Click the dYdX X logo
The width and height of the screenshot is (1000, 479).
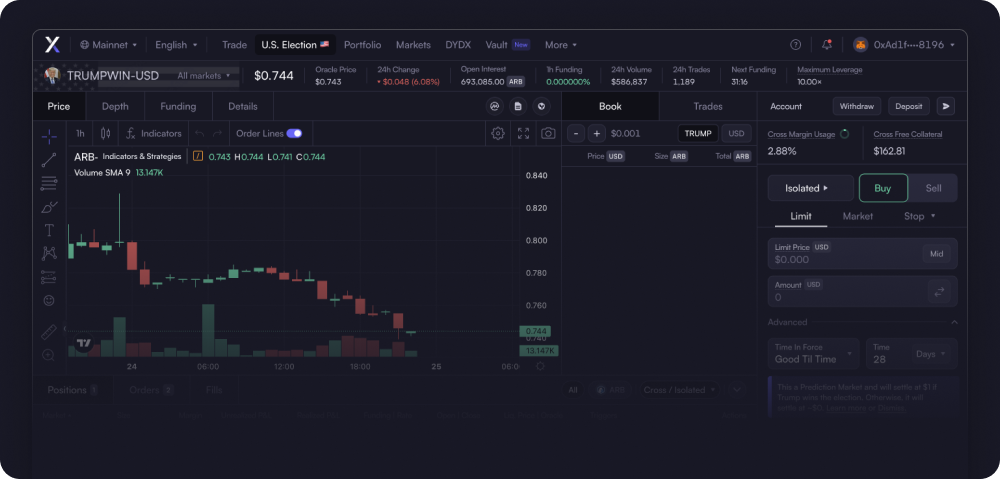tap(52, 45)
